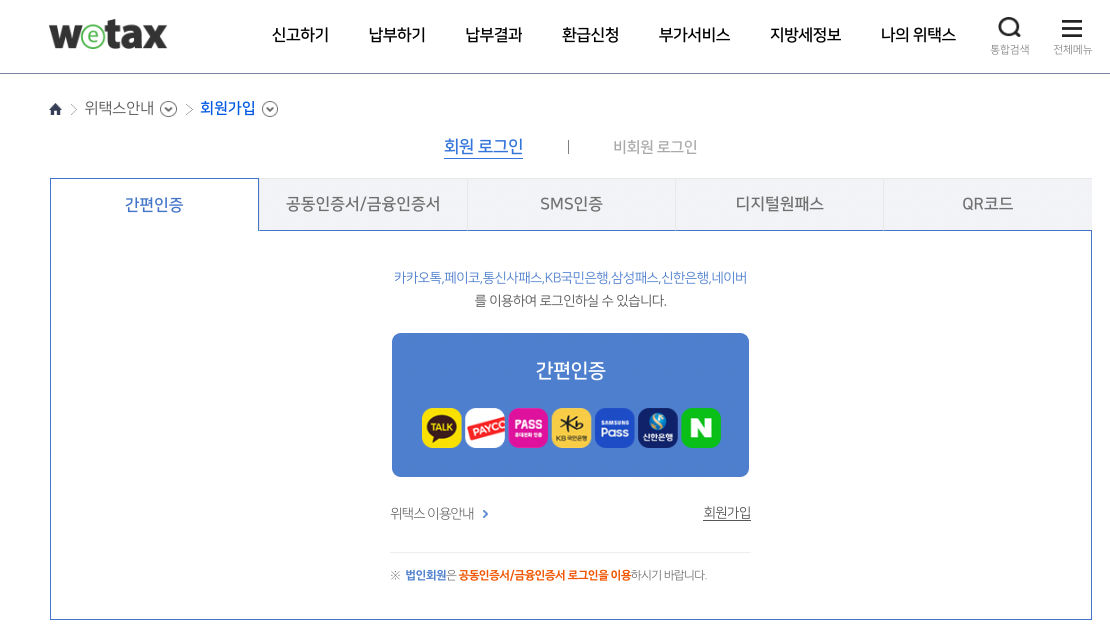Expand the 회원가입 breadcrumb dropdown
1110x643 pixels.
(270, 109)
